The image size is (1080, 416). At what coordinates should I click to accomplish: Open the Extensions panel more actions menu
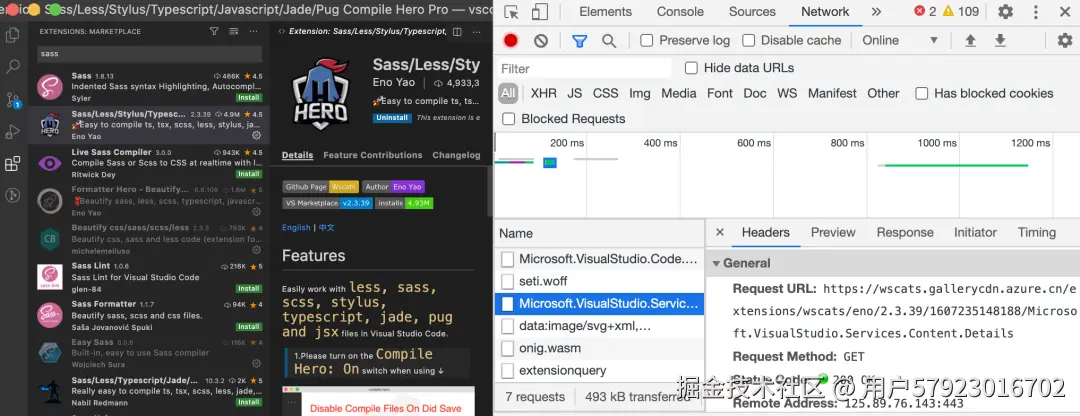(254, 32)
